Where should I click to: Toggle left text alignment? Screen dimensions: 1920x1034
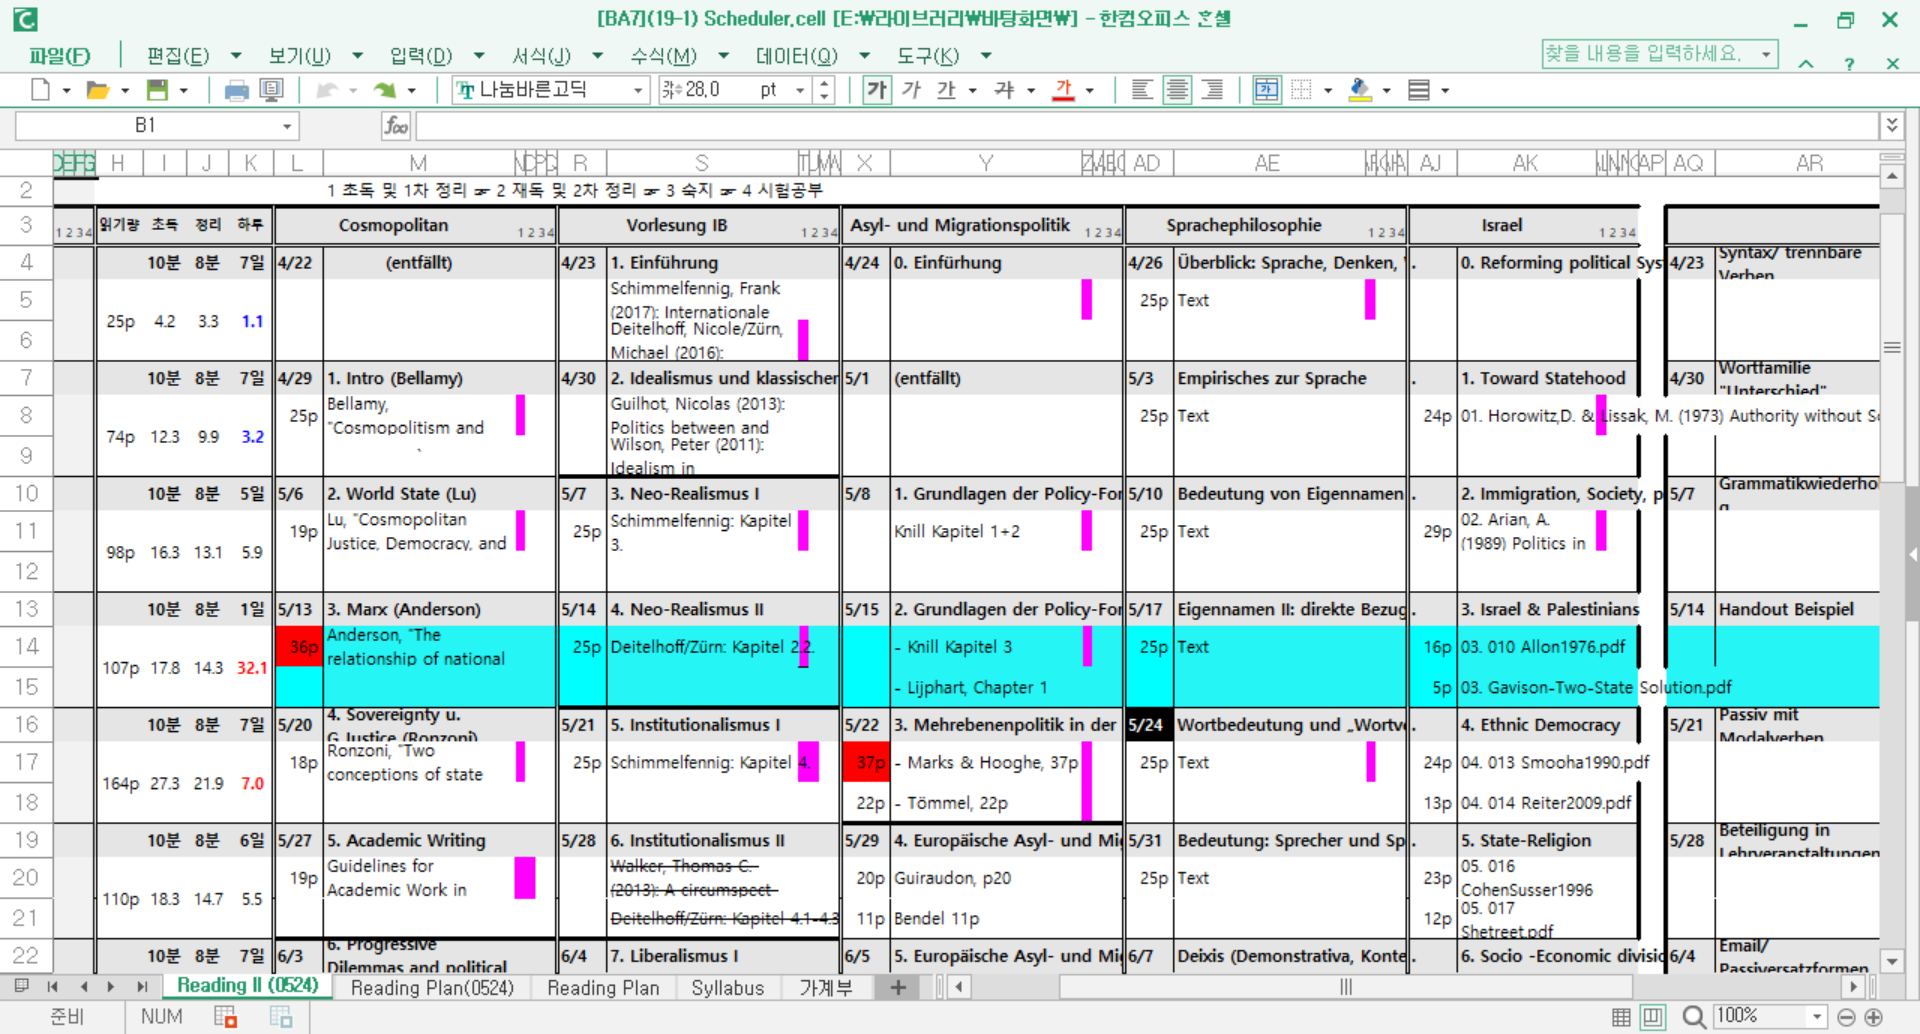1141,90
